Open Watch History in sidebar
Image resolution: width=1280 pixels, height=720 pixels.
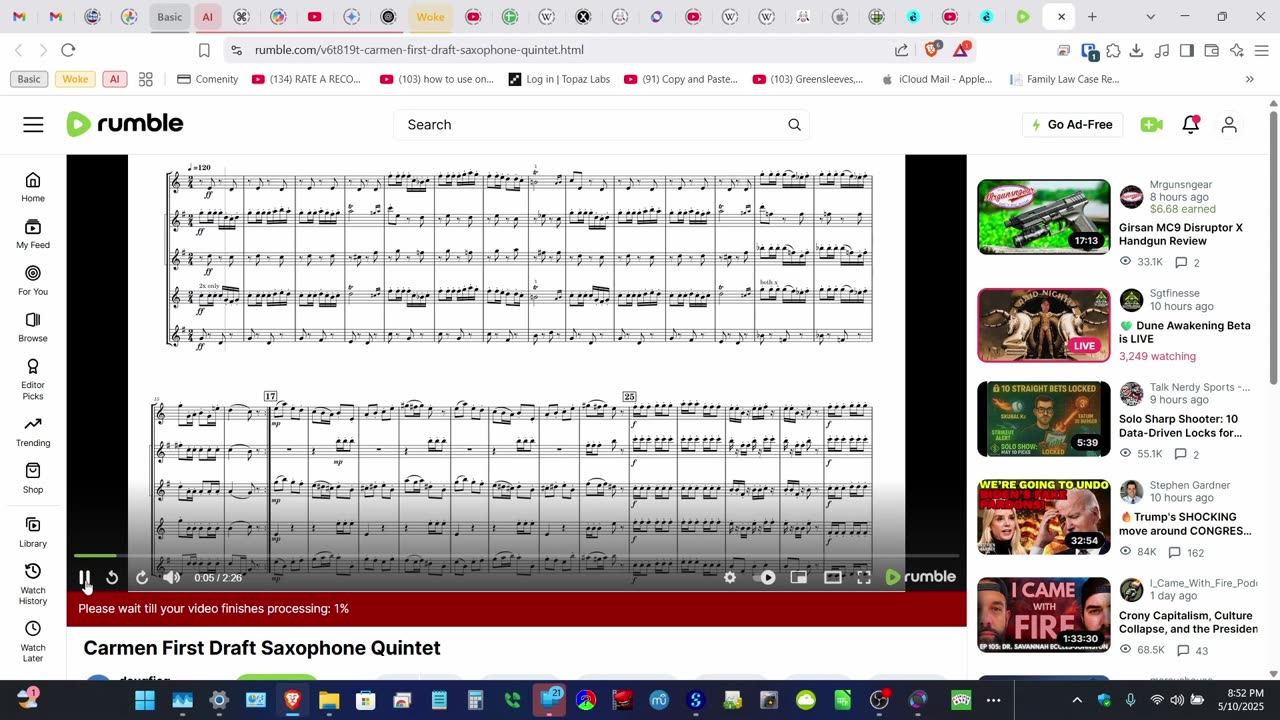point(33,584)
